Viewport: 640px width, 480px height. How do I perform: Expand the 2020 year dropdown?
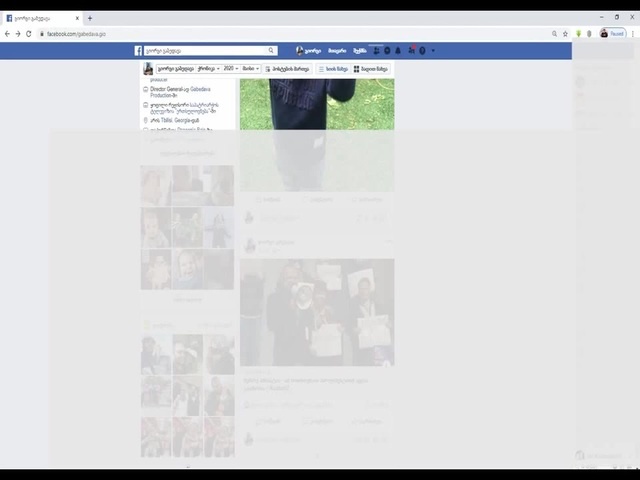[x=229, y=69]
